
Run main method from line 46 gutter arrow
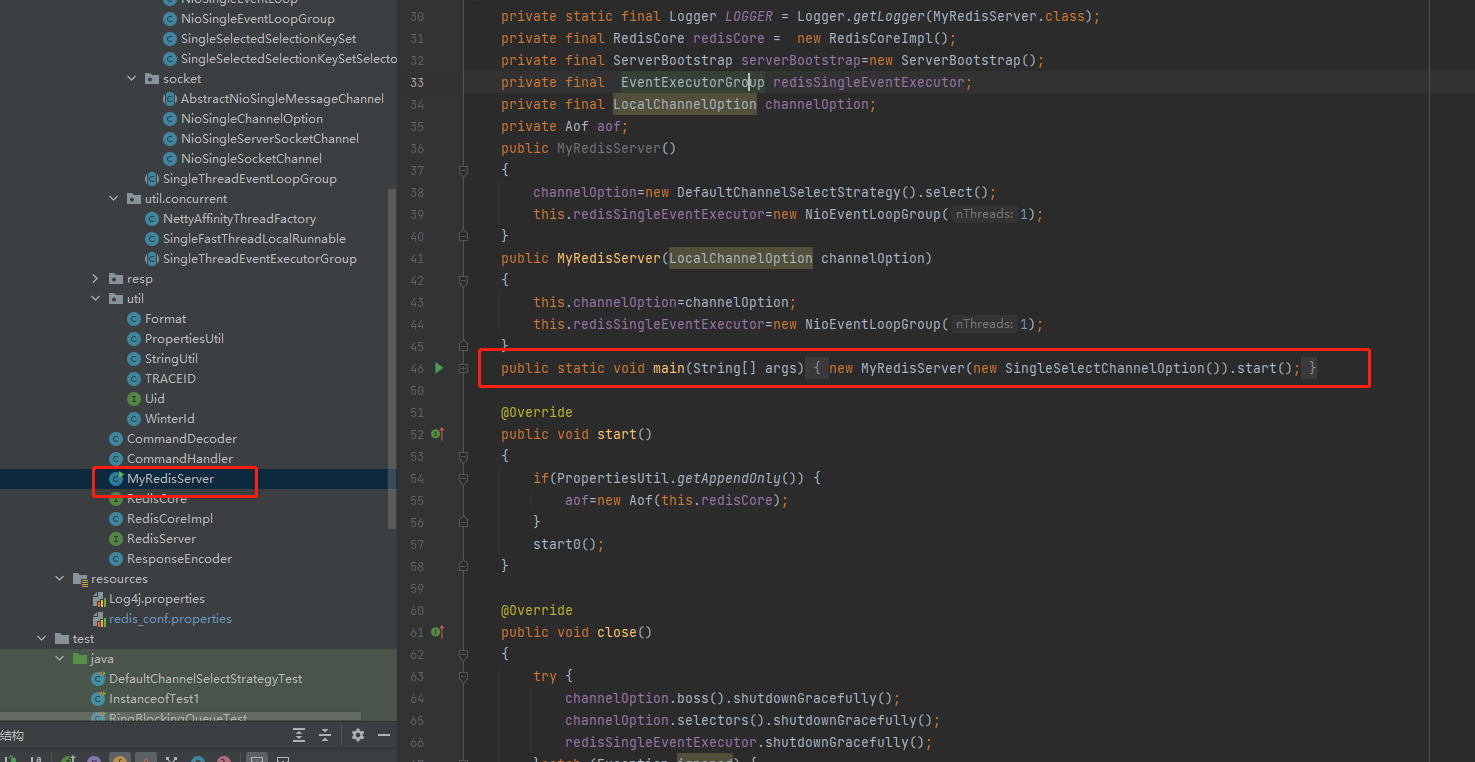tap(438, 368)
